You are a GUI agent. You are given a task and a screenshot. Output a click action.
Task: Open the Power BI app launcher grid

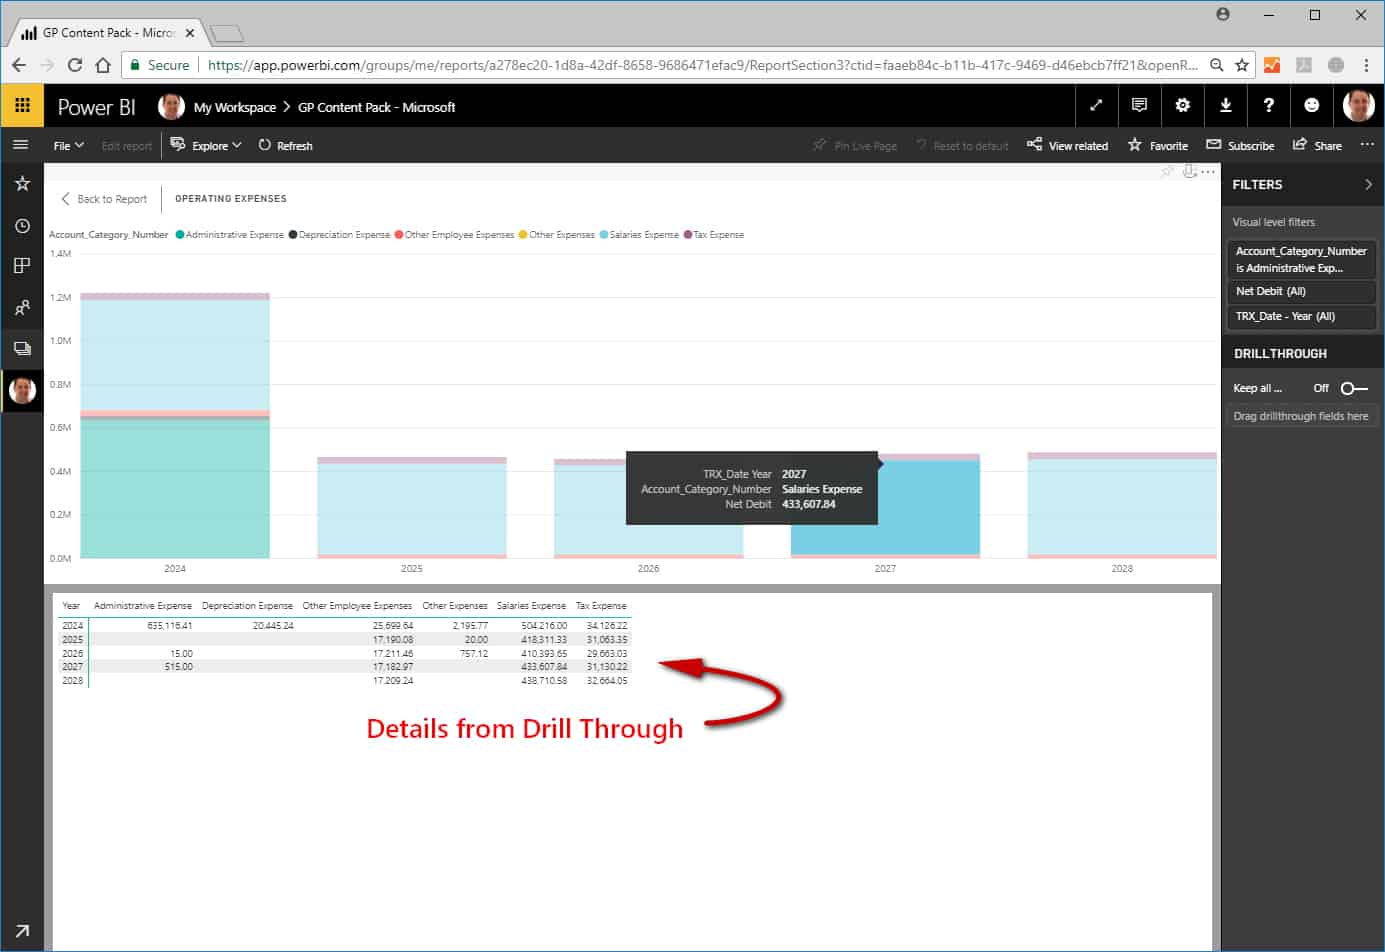pos(22,106)
